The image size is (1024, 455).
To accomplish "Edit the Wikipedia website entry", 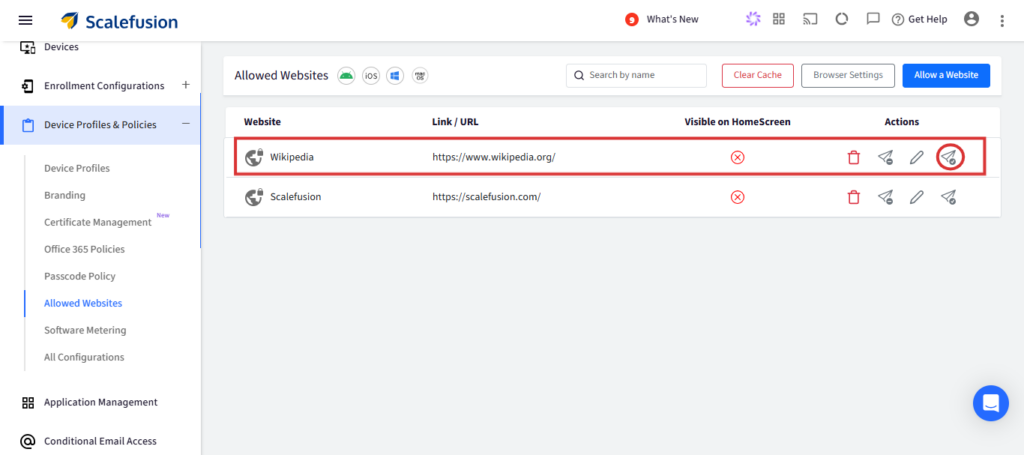I will coord(917,157).
